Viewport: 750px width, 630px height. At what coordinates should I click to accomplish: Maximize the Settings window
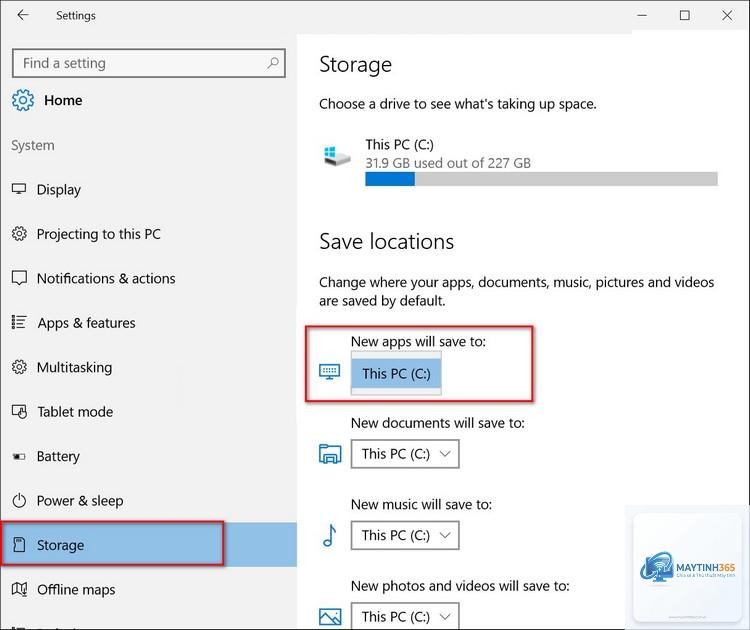684,15
